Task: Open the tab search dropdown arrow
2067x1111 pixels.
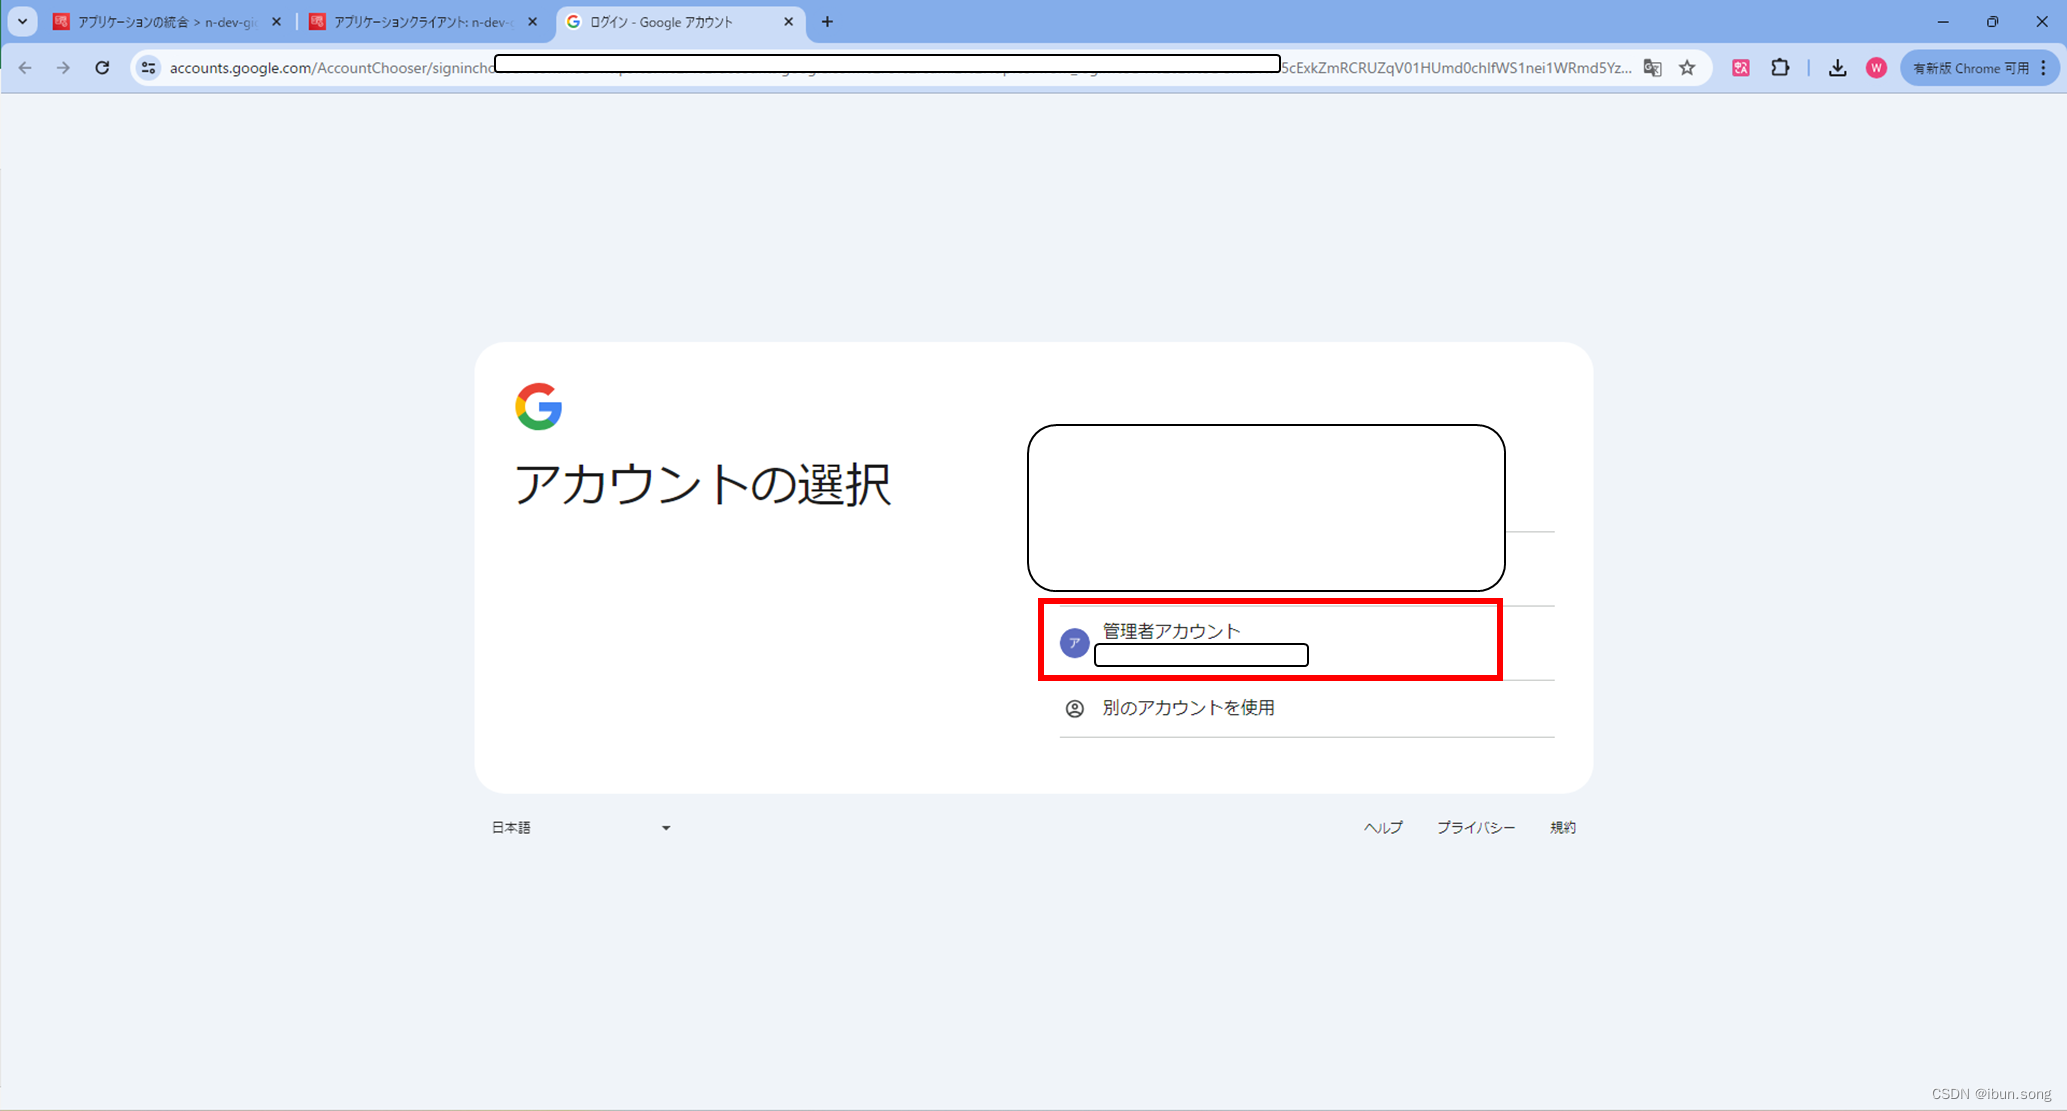Action: point(22,21)
